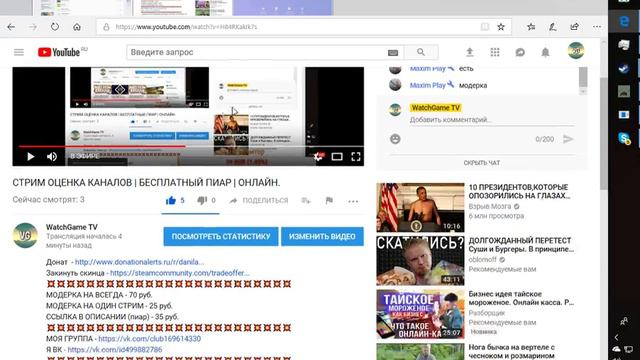Open title 'ДОЛГОЖДАННЫЙ ПЕРЕТЕСТ Суши и Бургеры'

pyautogui.click(x=521, y=245)
